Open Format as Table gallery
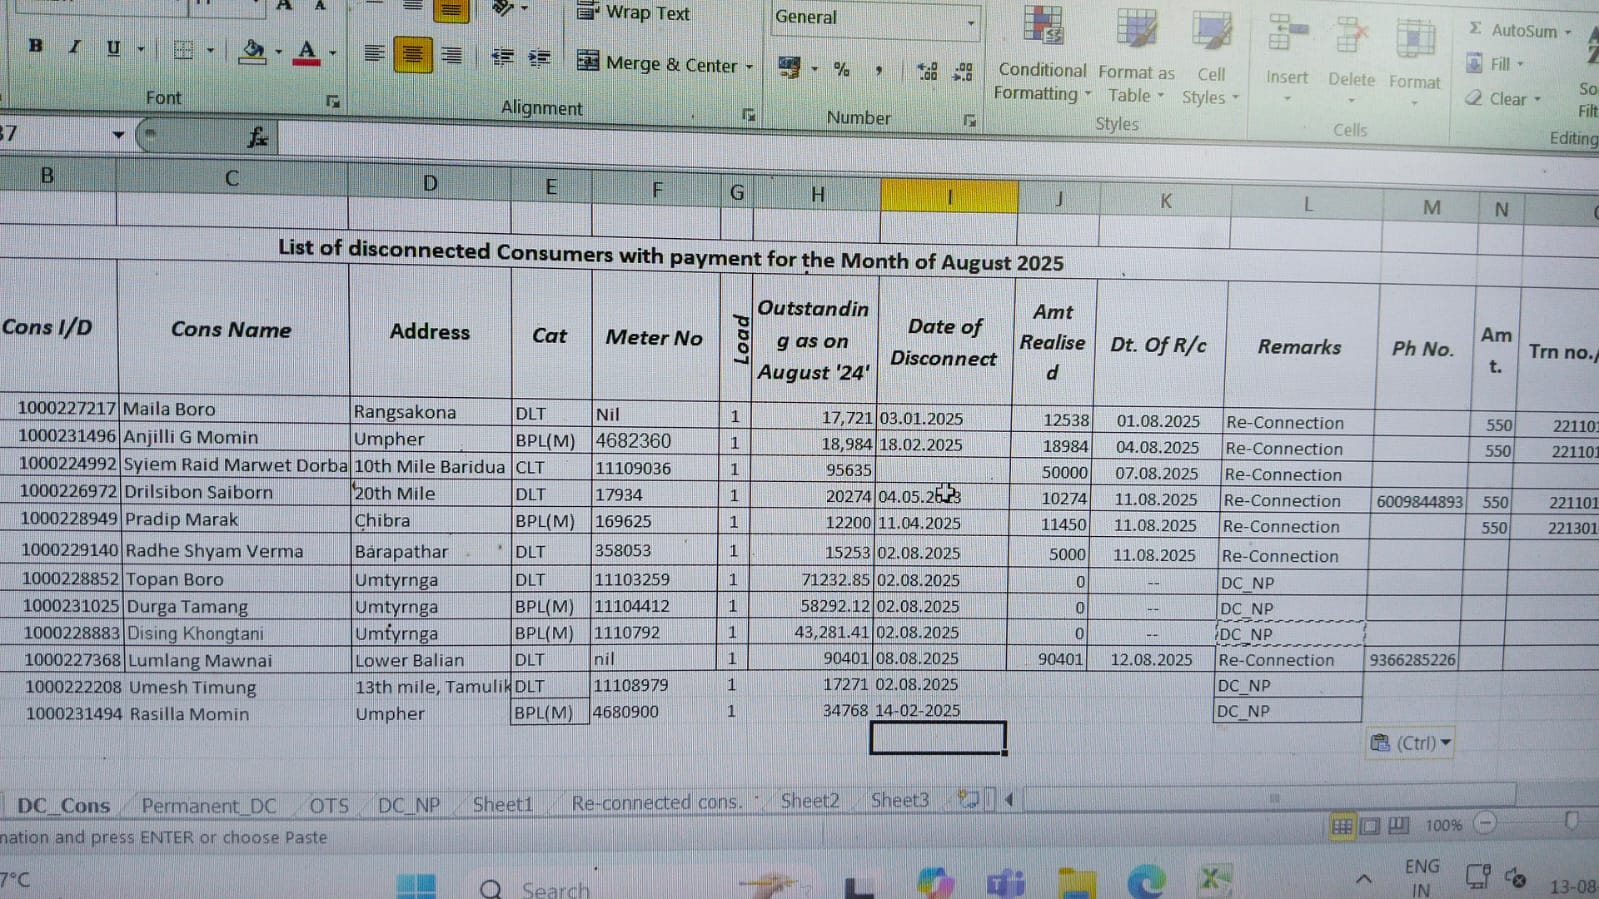The image size is (1599, 899). coord(1136,55)
